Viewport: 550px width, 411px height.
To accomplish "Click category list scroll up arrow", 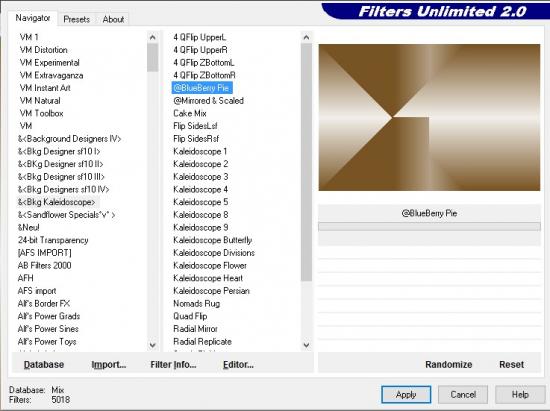I will pyautogui.click(x=153, y=37).
